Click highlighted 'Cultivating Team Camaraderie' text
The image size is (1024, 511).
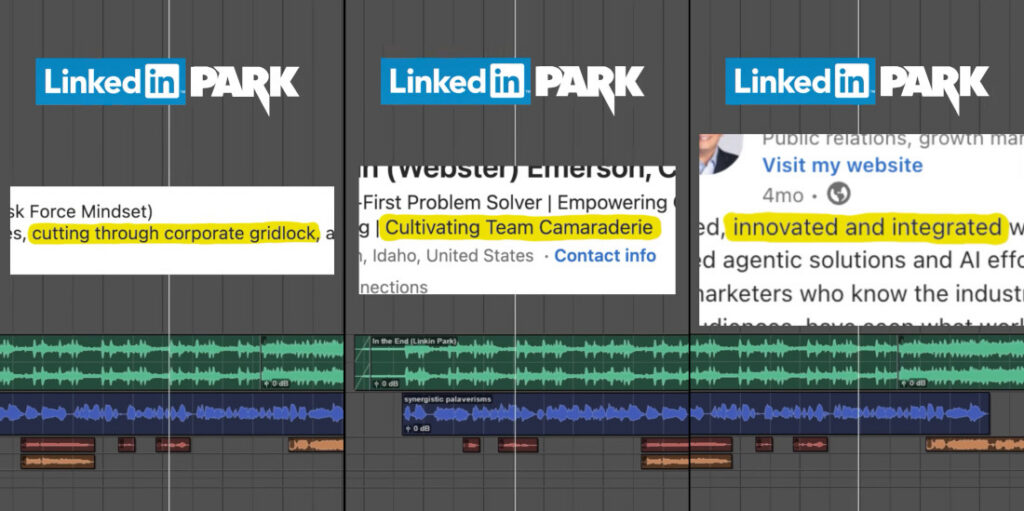tap(519, 228)
